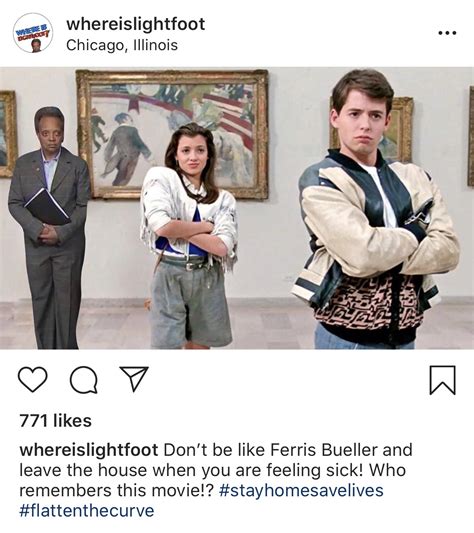This screenshot has height=533, width=474.
Task: Tap person in gray suit holding folder
Action: coord(50,228)
